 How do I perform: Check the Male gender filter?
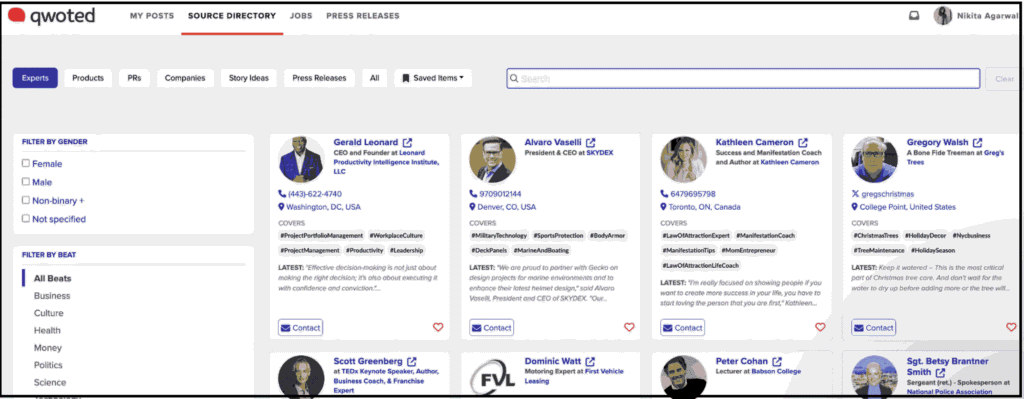point(25,182)
